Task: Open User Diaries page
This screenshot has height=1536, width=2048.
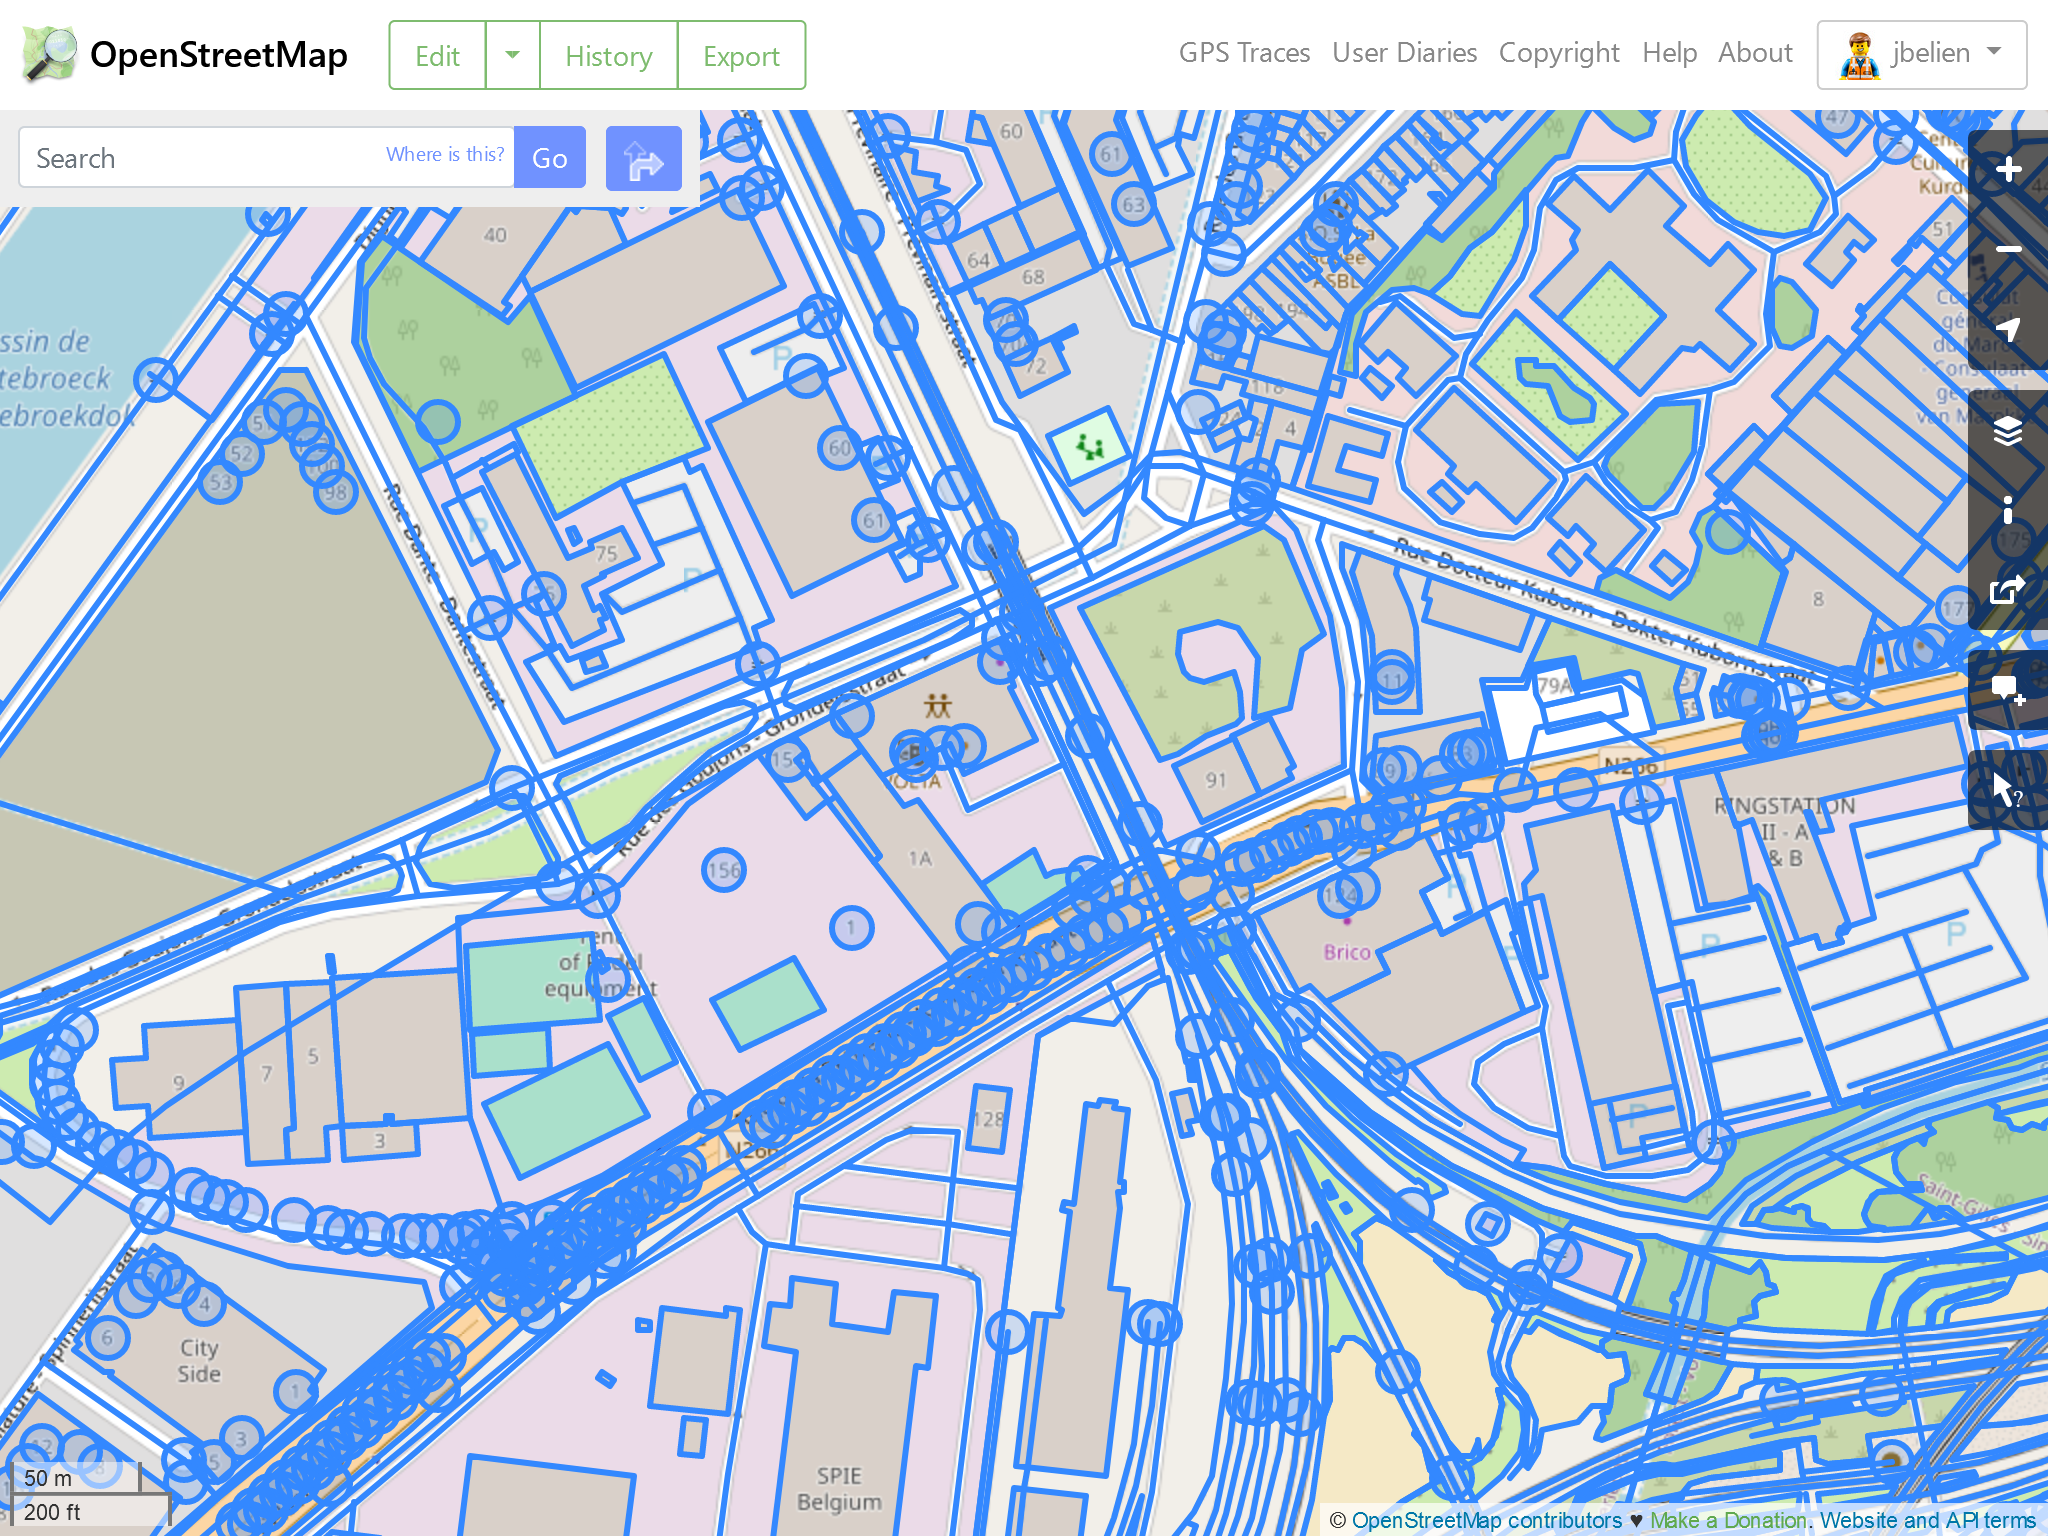Action: (x=1404, y=53)
